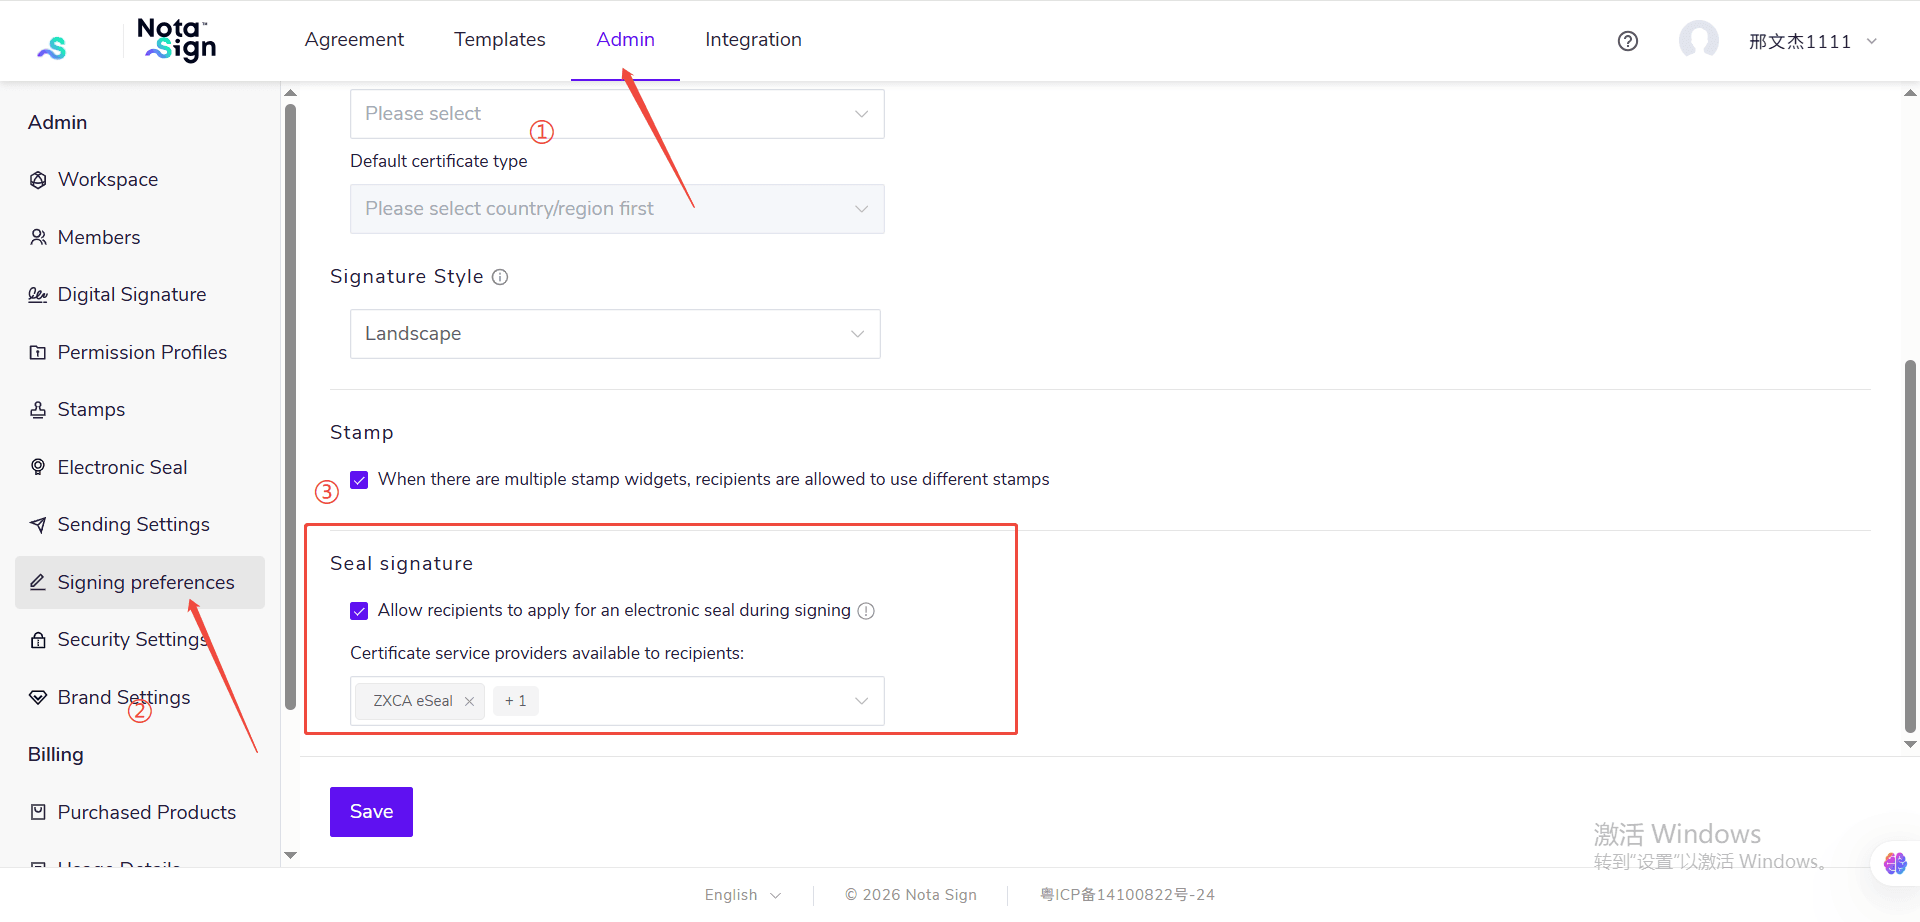1920x922 pixels.
Task: Click the Brand Settings diamond icon
Action: click(x=38, y=697)
